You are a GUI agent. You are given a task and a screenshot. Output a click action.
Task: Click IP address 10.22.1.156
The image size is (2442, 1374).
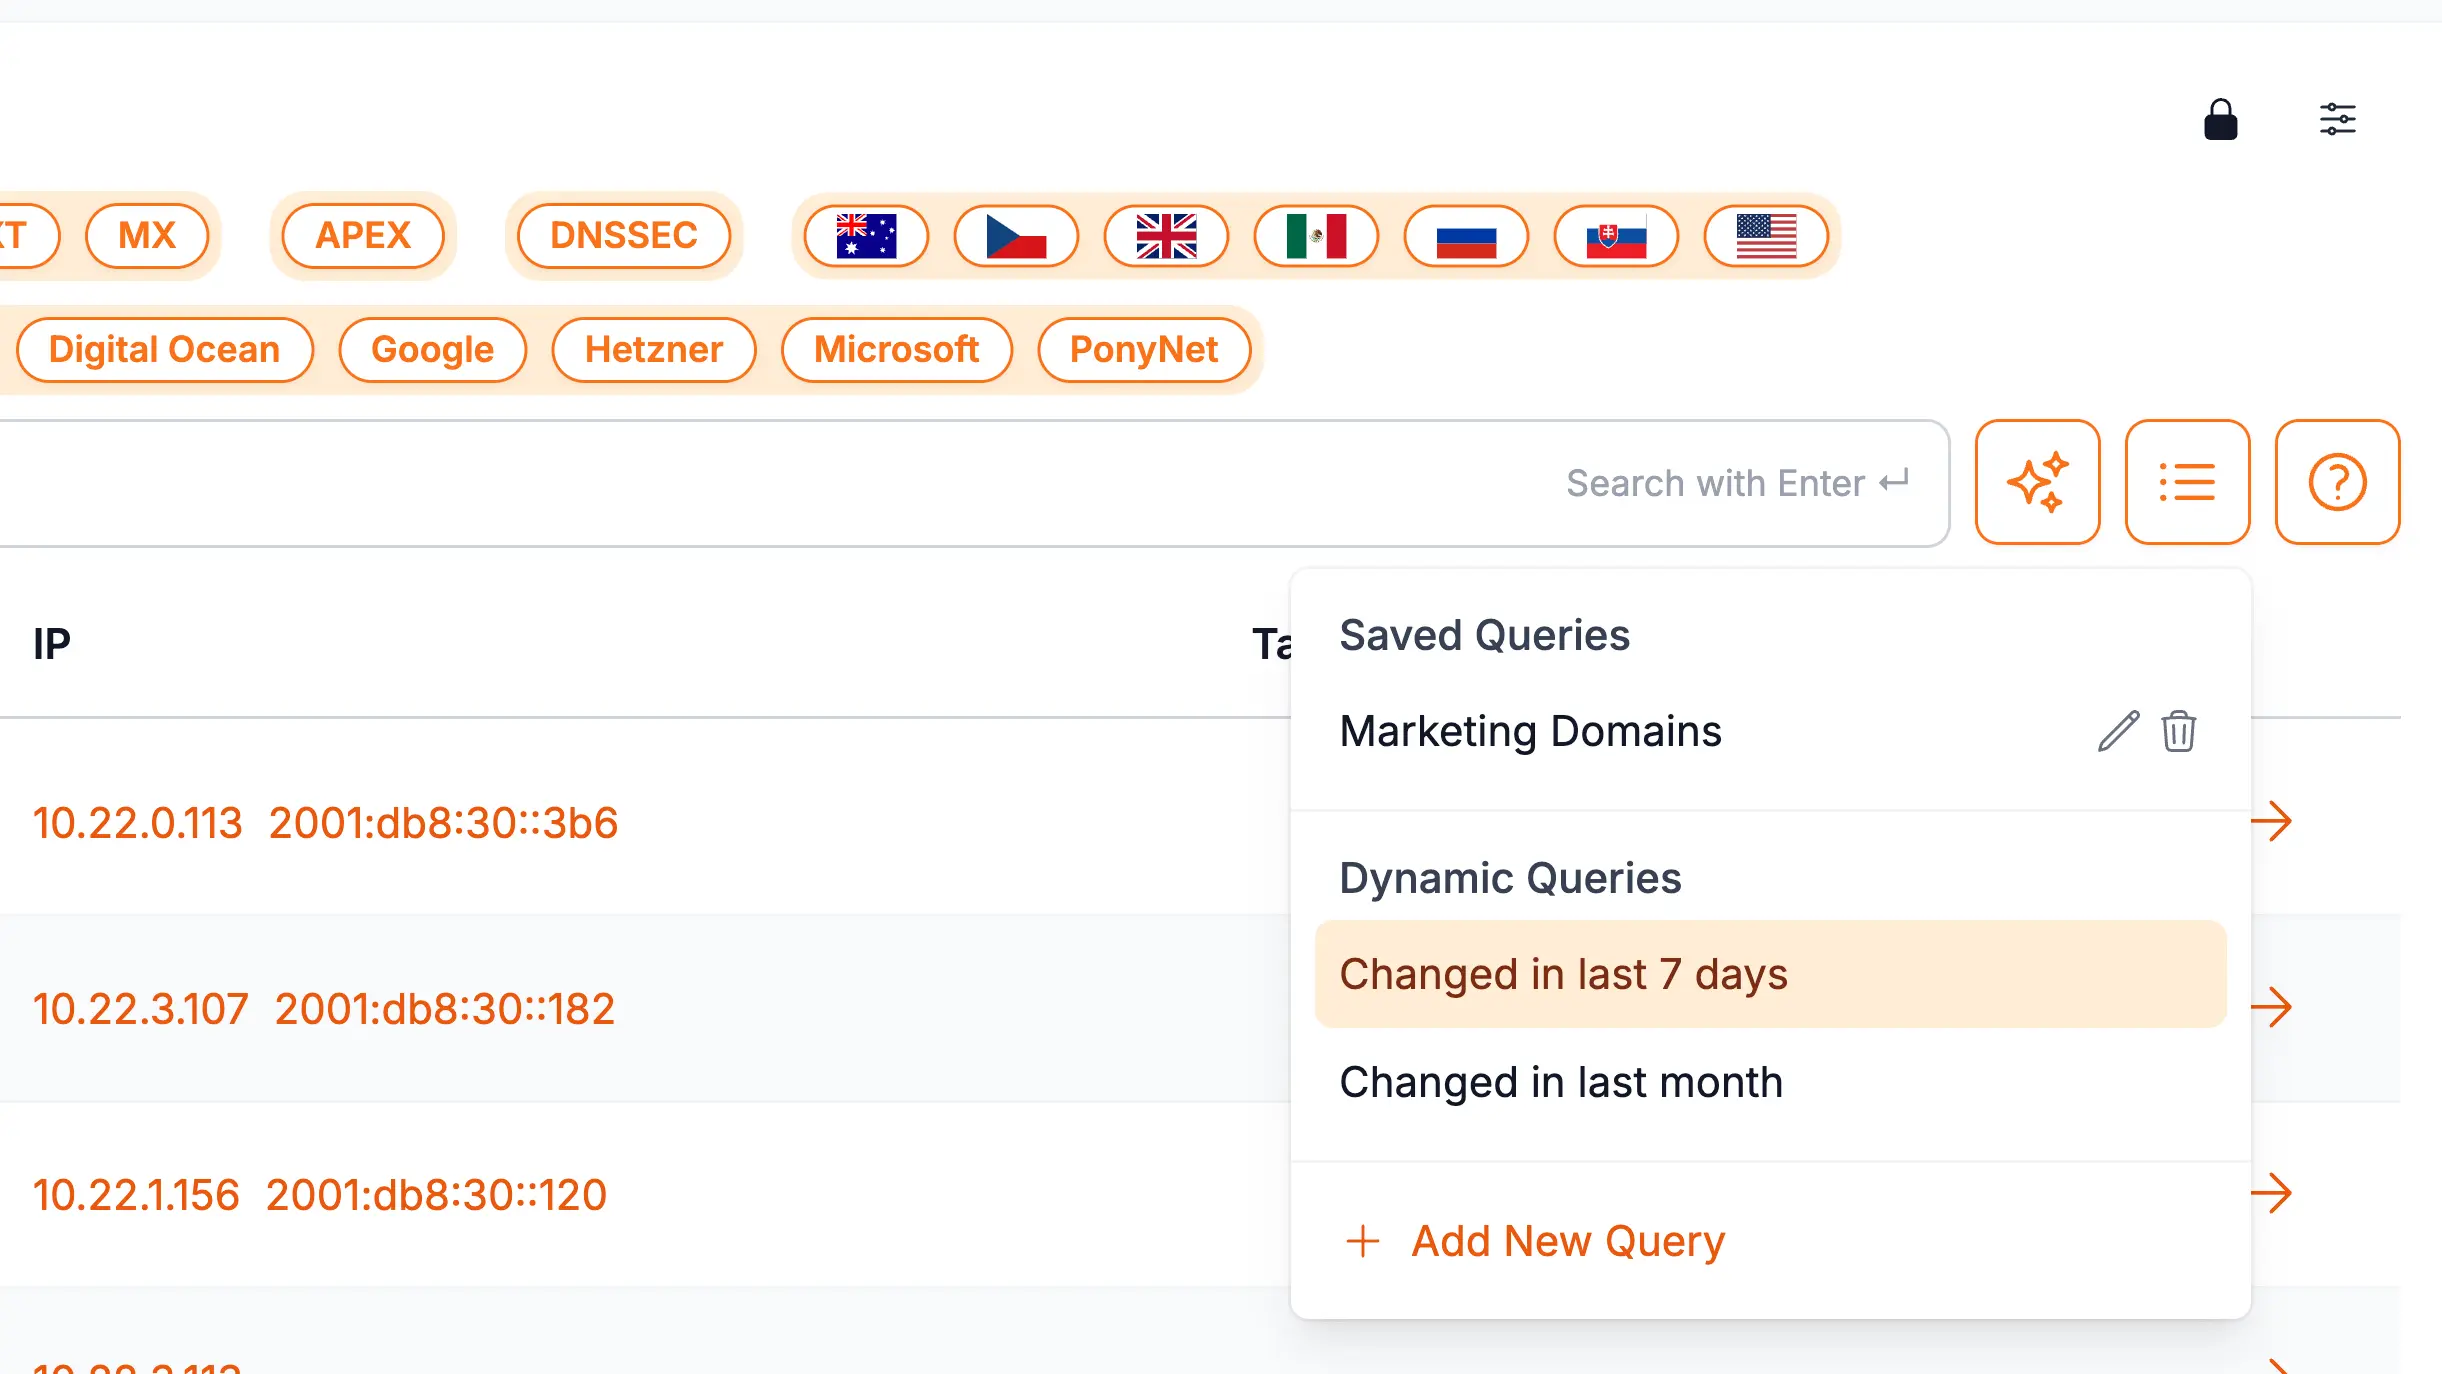tap(137, 1195)
